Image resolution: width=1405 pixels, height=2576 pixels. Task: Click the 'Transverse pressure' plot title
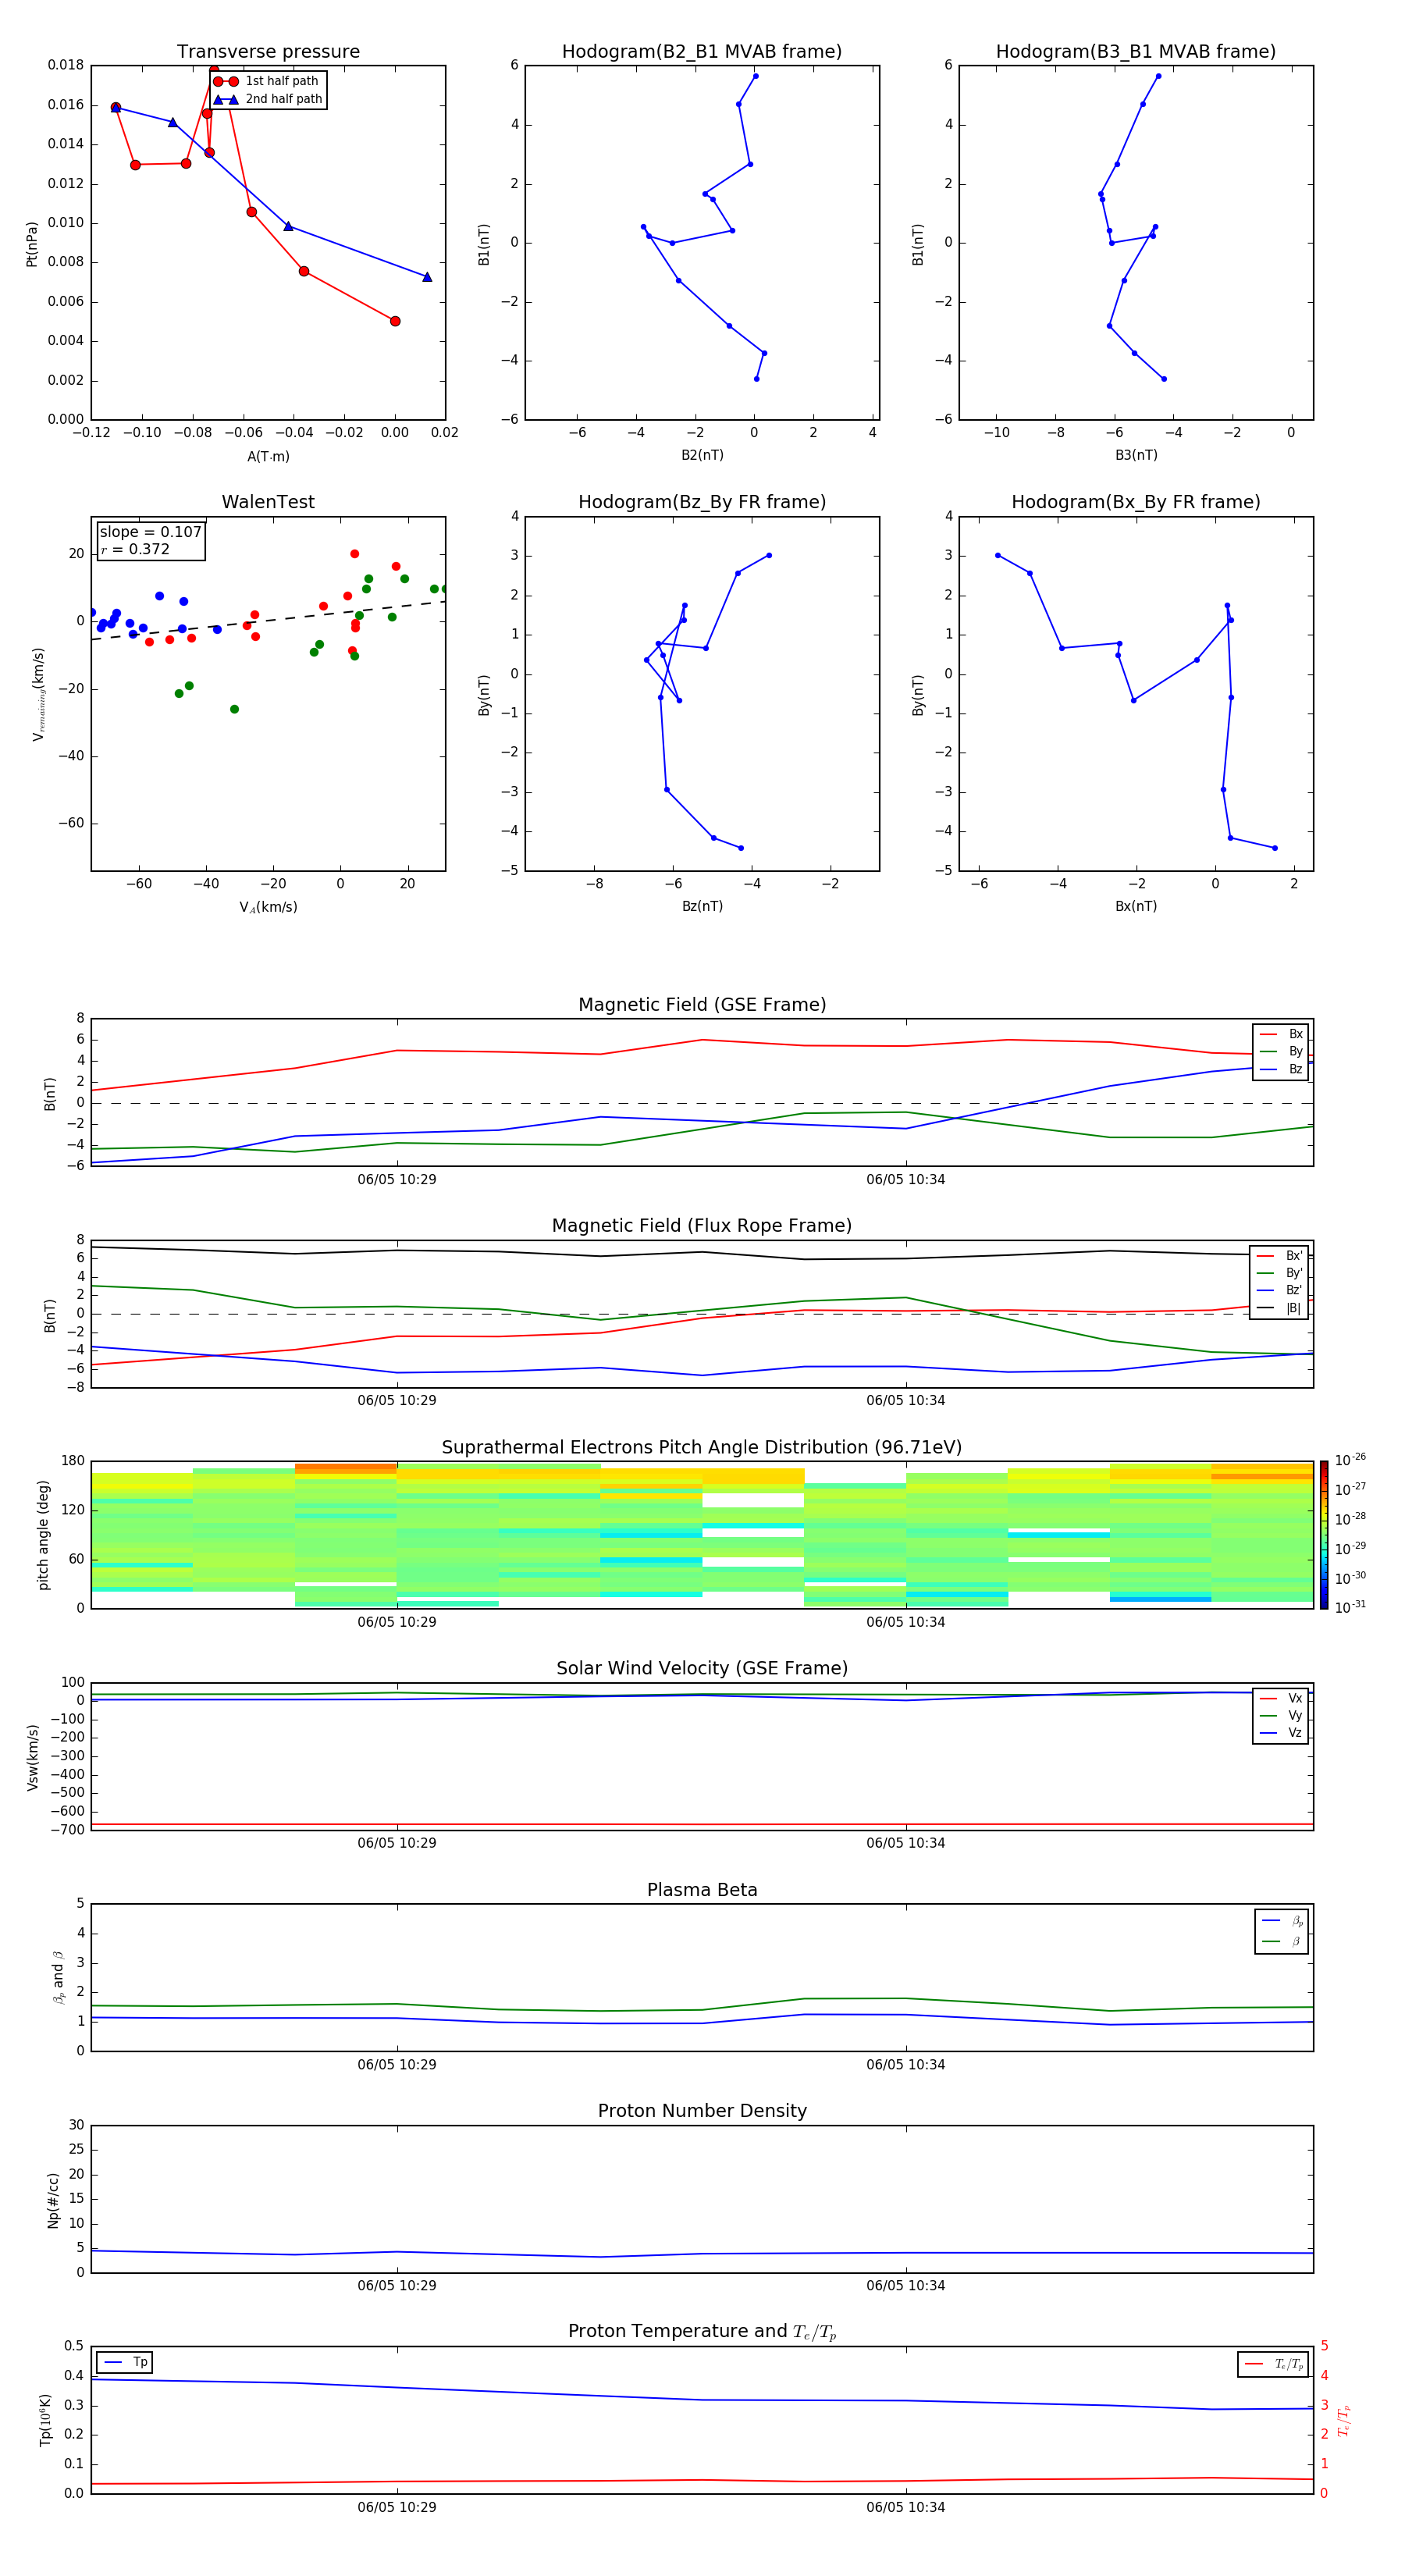tap(268, 51)
